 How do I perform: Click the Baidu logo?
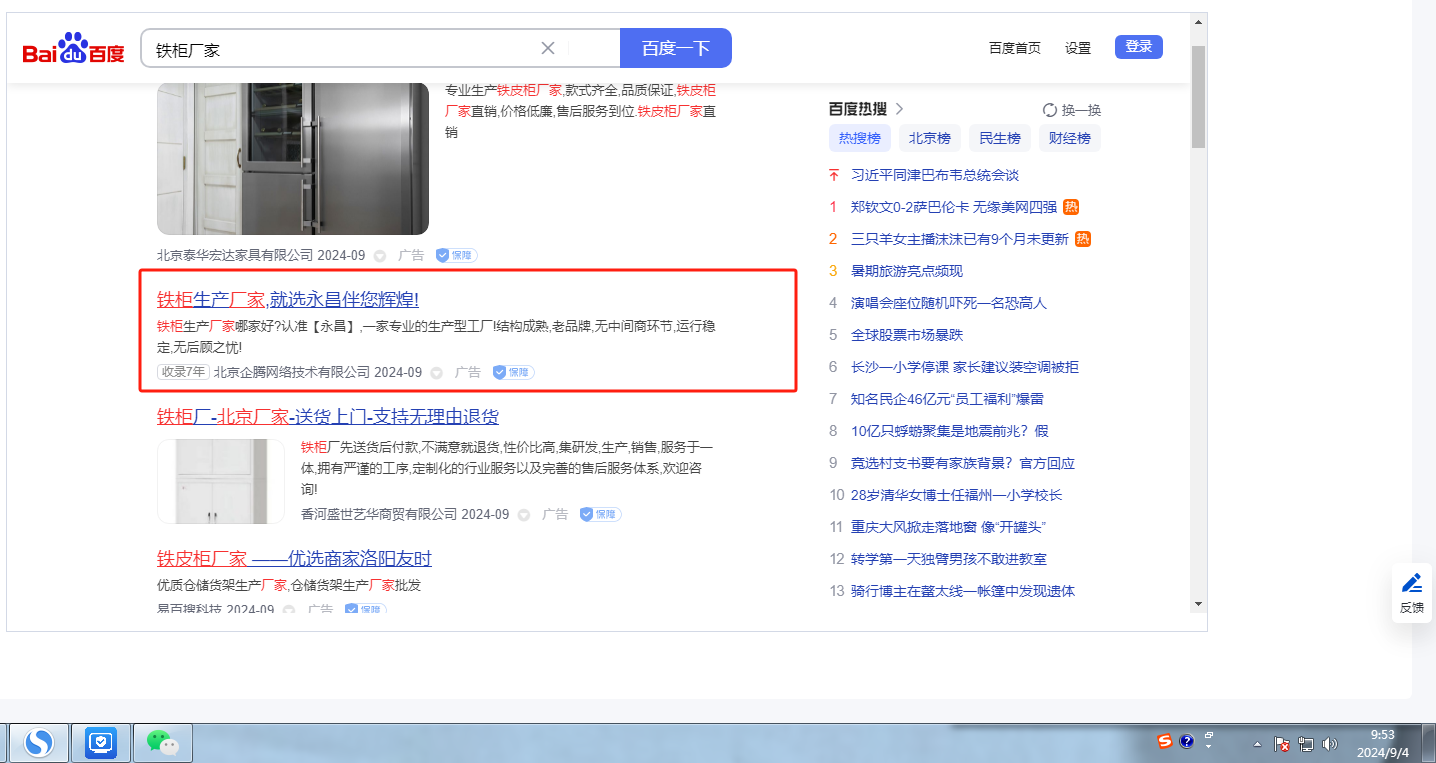pos(74,48)
